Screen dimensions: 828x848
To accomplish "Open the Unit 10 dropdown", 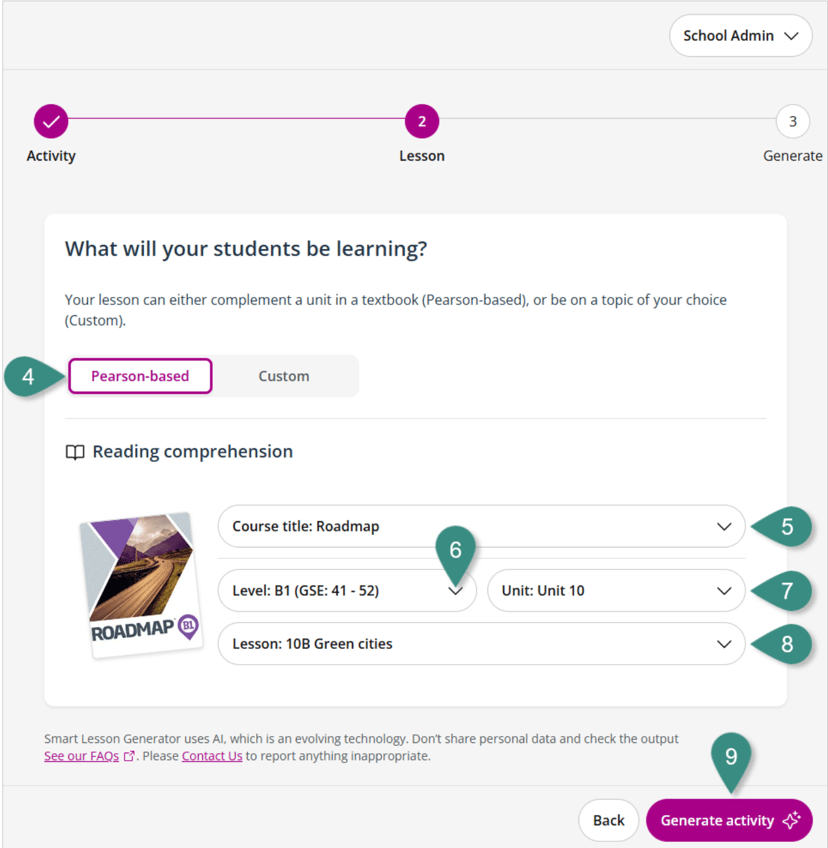I will (616, 591).
